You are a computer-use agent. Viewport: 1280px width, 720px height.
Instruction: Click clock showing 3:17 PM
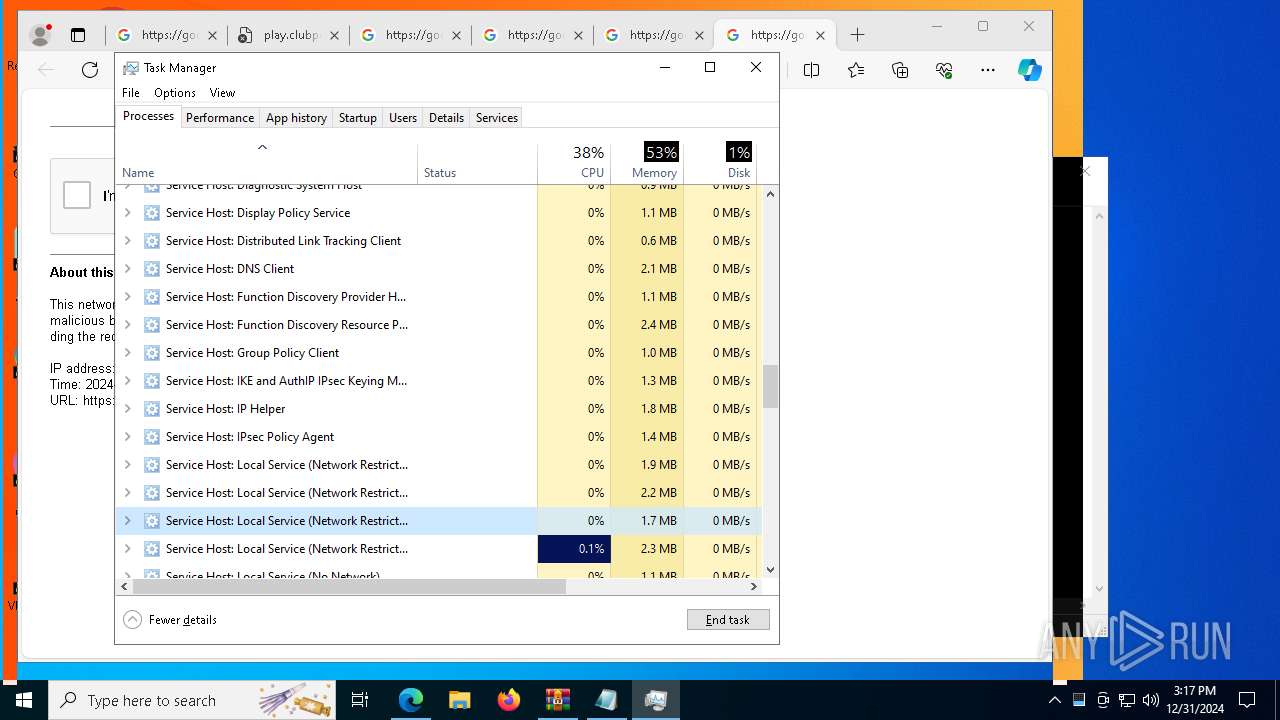1195,700
